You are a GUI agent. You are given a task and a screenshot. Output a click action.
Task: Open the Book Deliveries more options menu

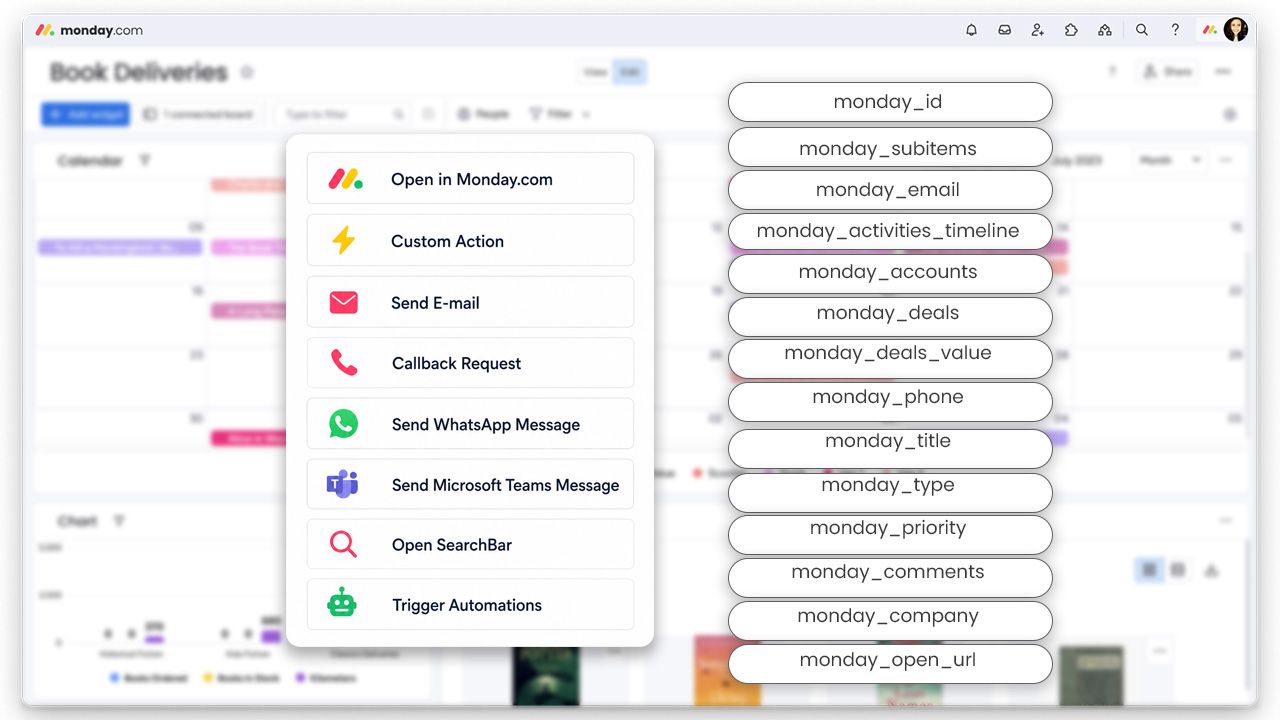[1223, 72]
